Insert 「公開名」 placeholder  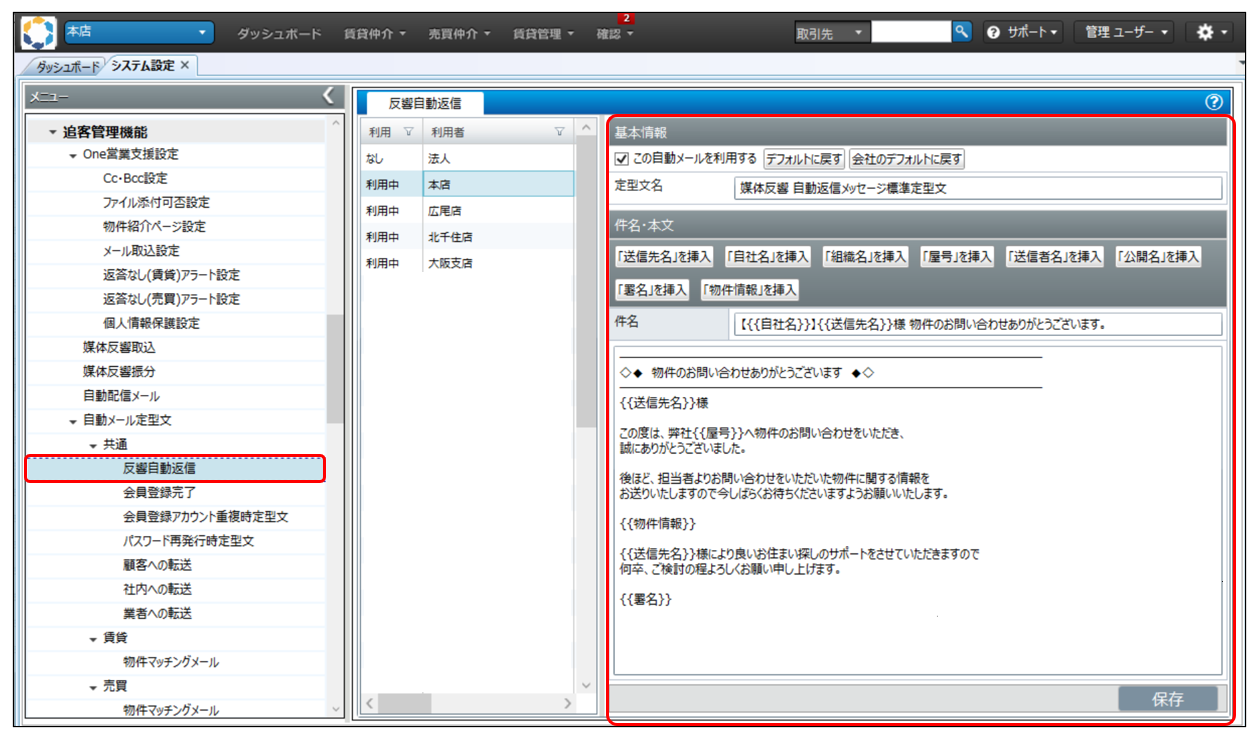click(x=1158, y=257)
